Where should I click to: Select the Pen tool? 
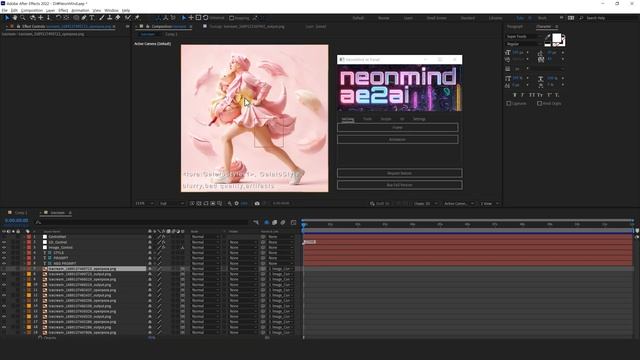[x=84, y=18]
